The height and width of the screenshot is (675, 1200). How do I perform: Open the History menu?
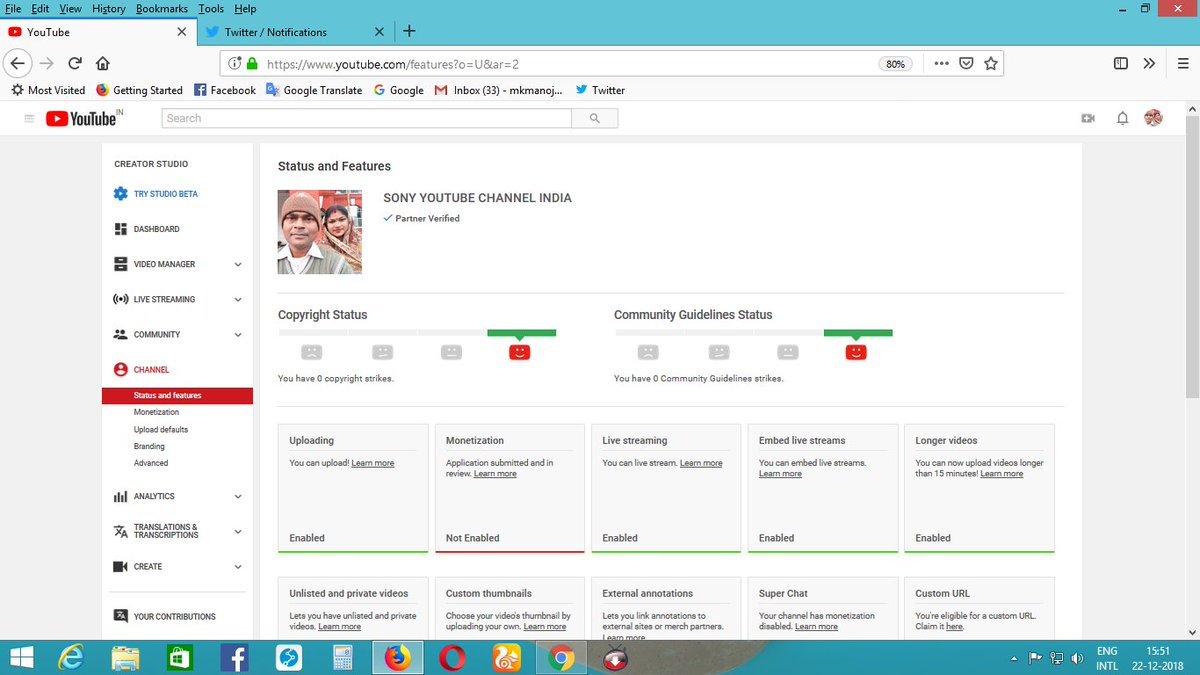(109, 8)
